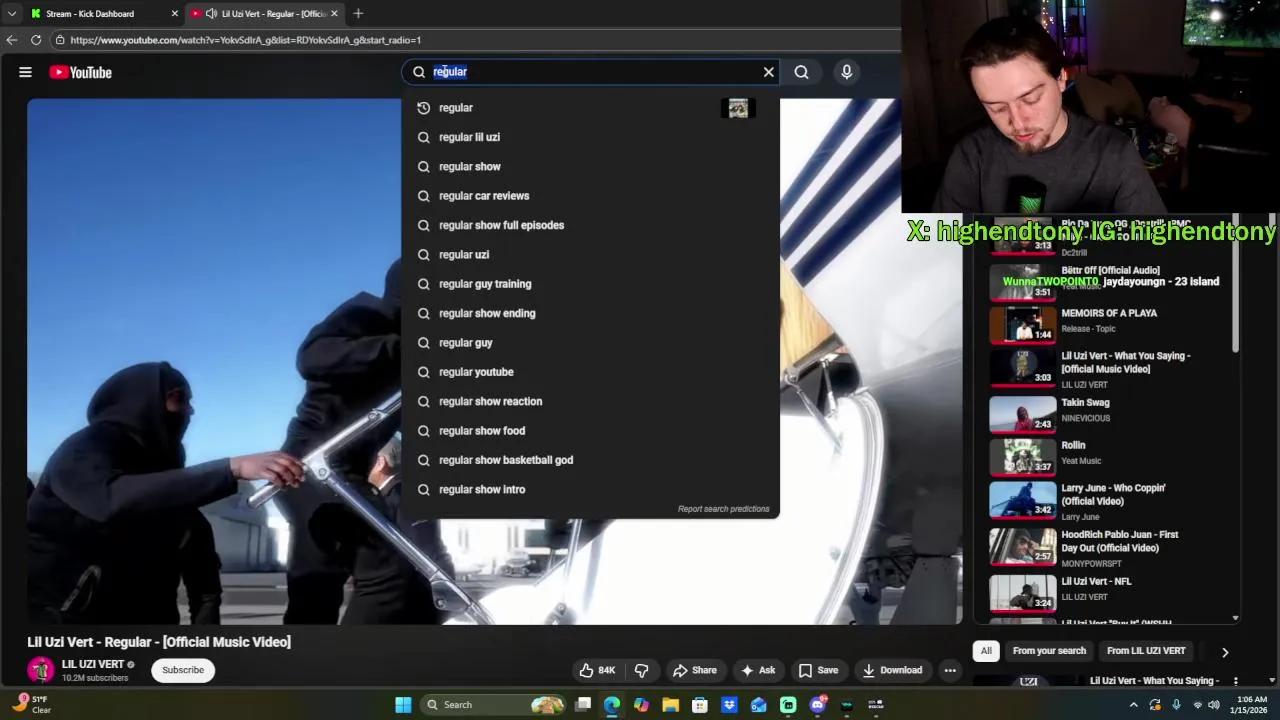Open Dropbox from the taskbar
This screenshot has height=720, width=1280.
(729, 705)
